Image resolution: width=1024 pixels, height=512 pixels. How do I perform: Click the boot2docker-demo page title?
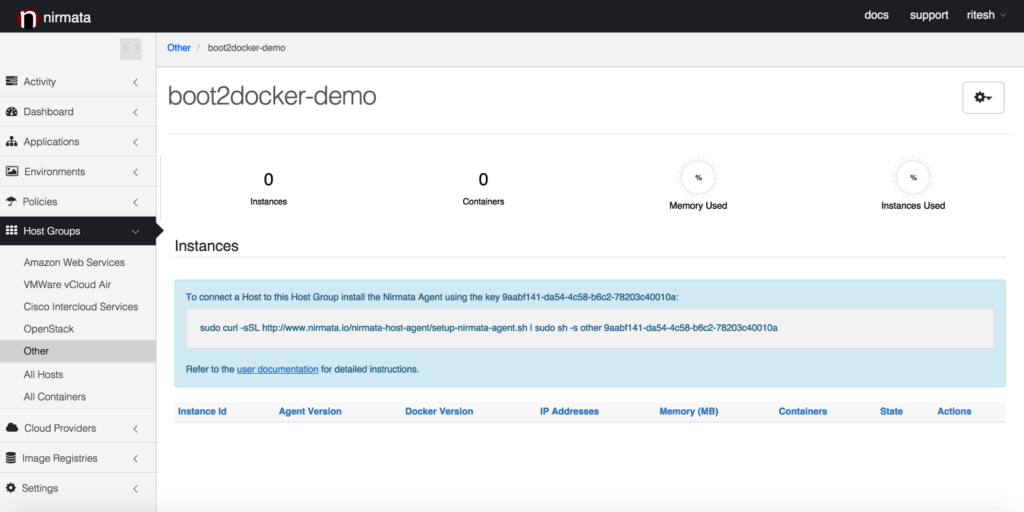click(272, 97)
